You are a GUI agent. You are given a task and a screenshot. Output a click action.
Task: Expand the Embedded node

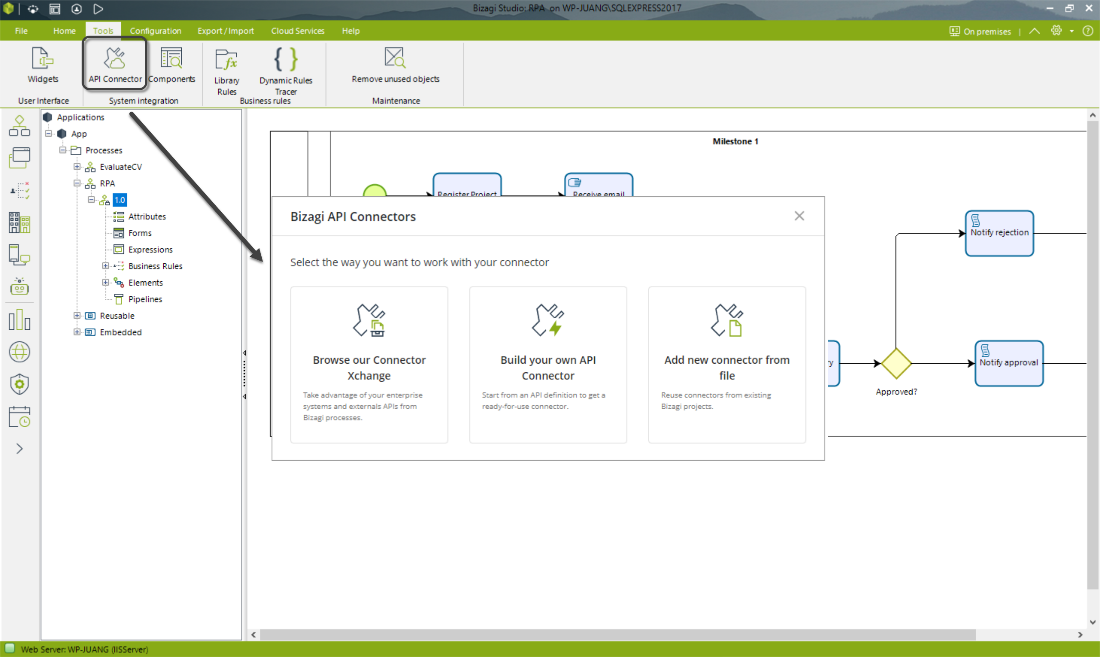pyautogui.click(x=77, y=332)
